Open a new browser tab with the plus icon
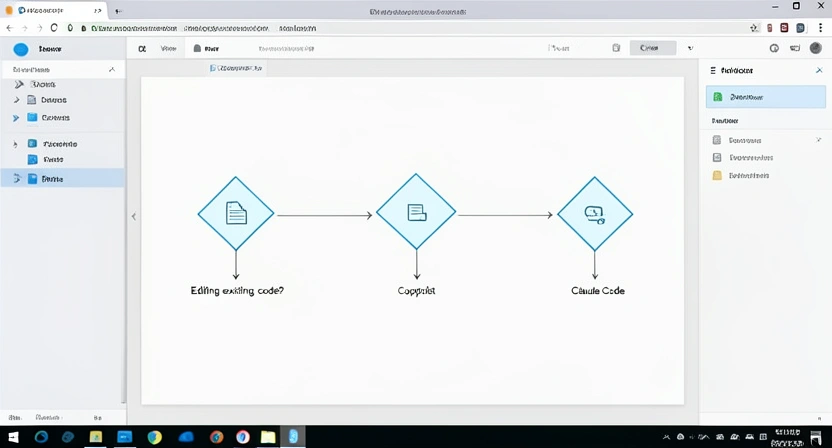 point(118,11)
